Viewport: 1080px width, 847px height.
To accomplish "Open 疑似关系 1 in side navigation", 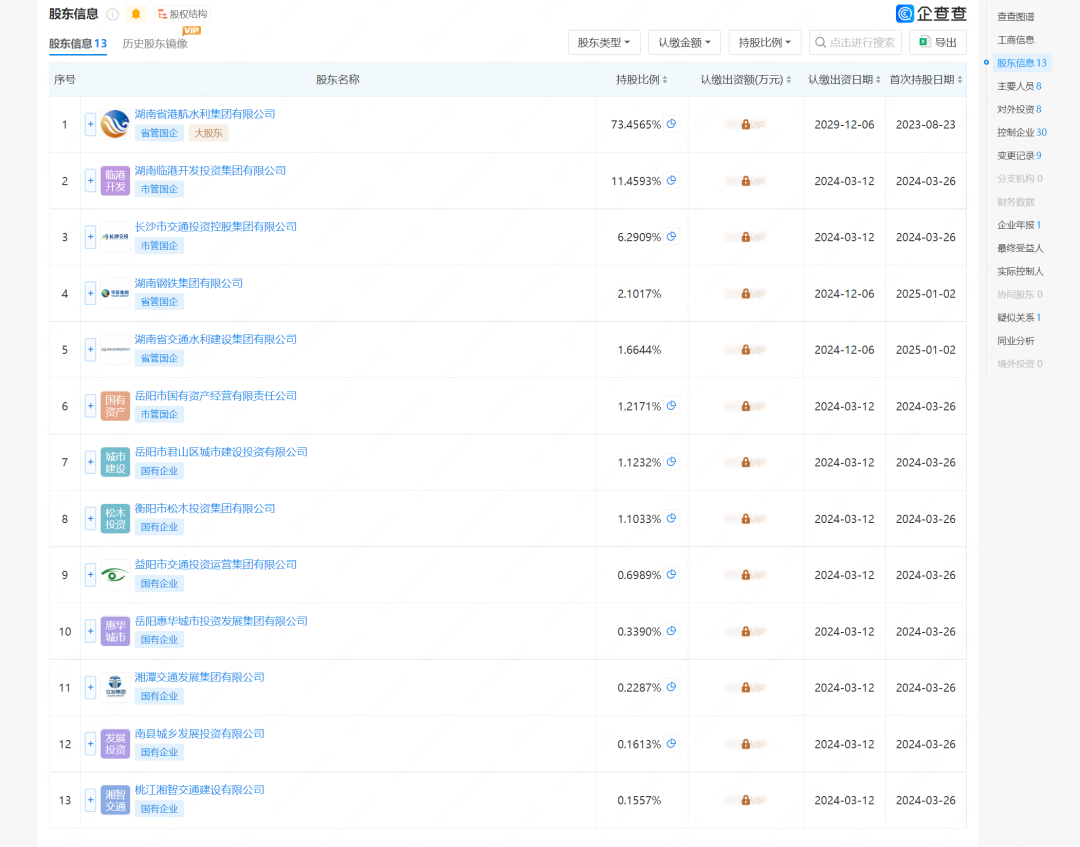I will 1019,317.
